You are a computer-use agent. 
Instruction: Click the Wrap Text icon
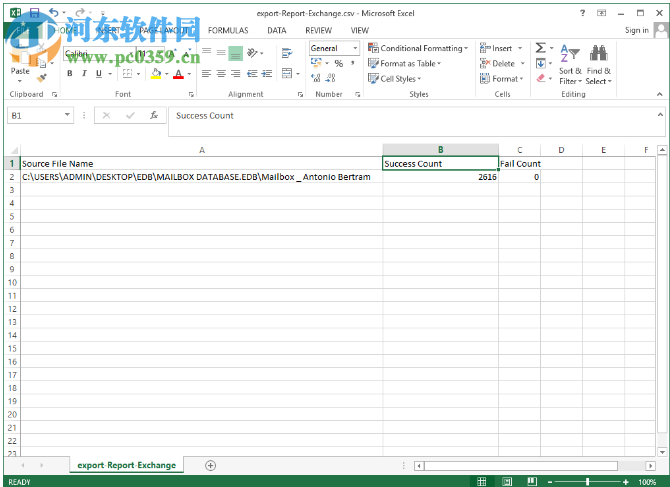tap(287, 53)
